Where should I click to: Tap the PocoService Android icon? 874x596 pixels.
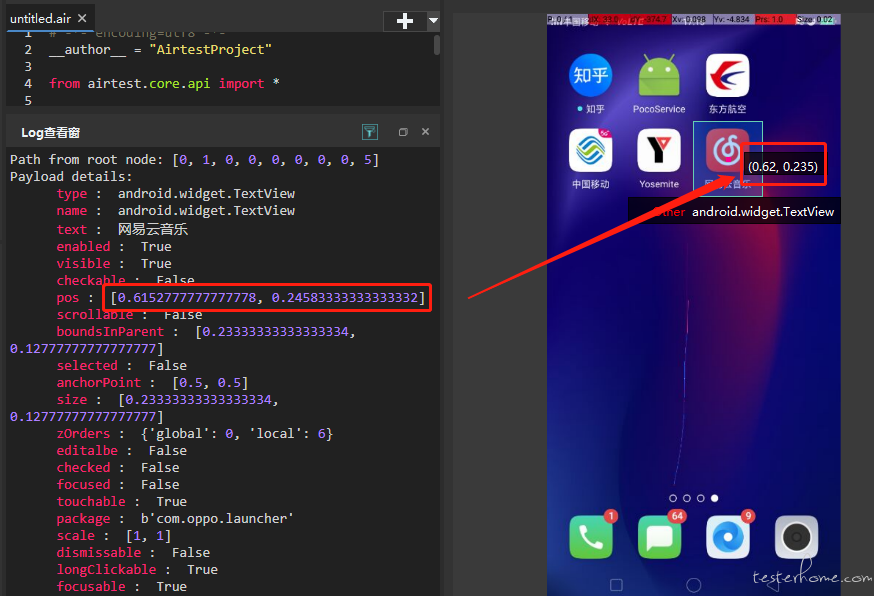pos(659,75)
